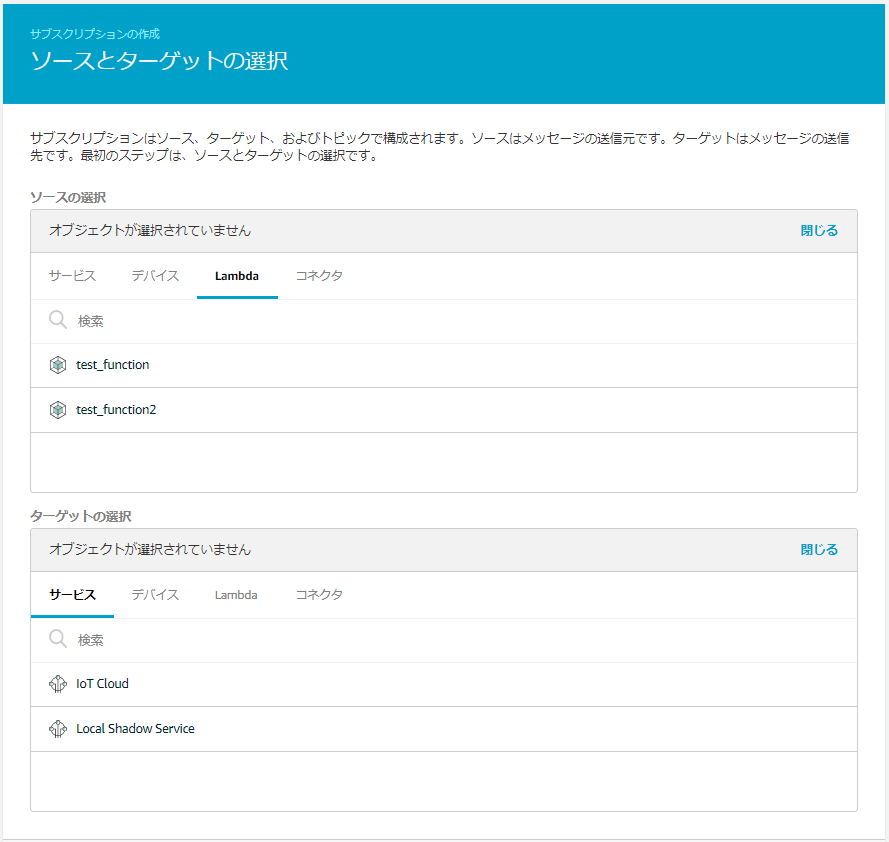Open the デバイス tab in source selection

point(155,276)
